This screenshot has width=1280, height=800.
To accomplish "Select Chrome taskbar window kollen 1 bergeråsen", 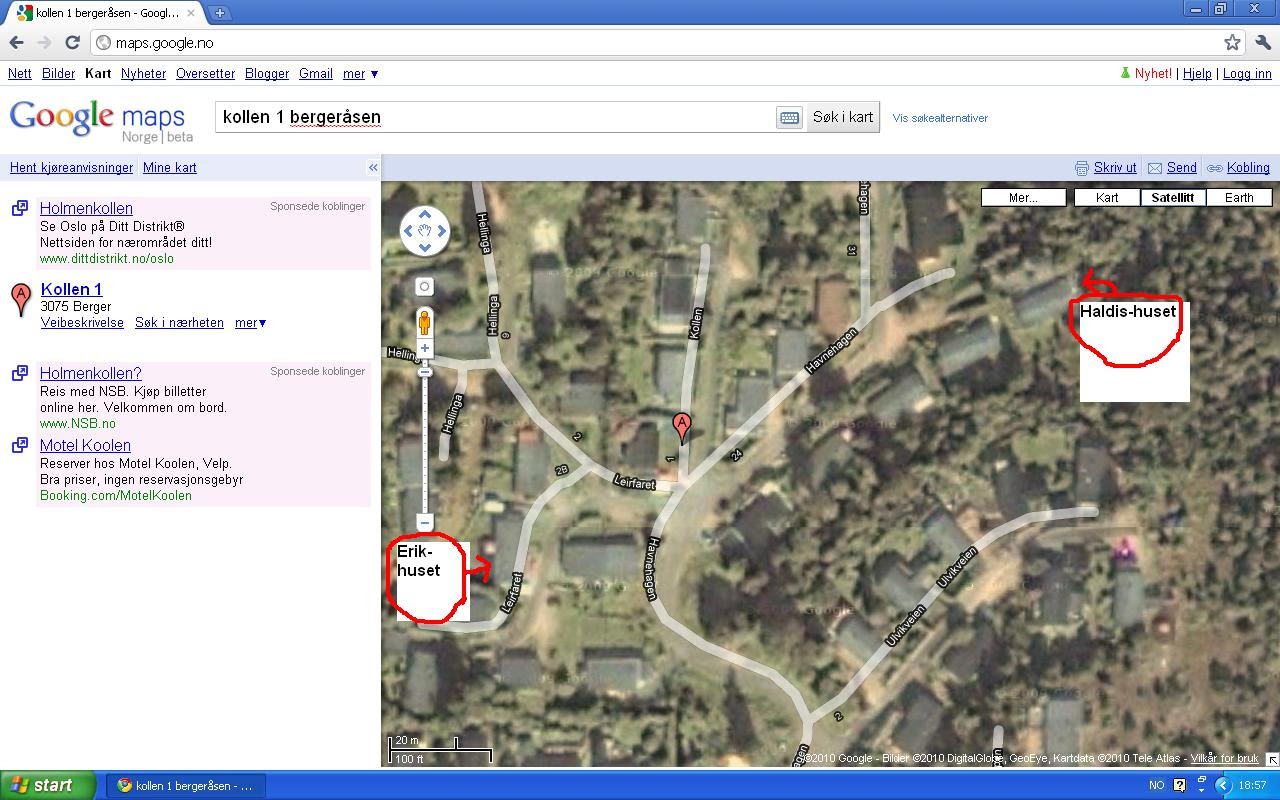I will pos(185,786).
